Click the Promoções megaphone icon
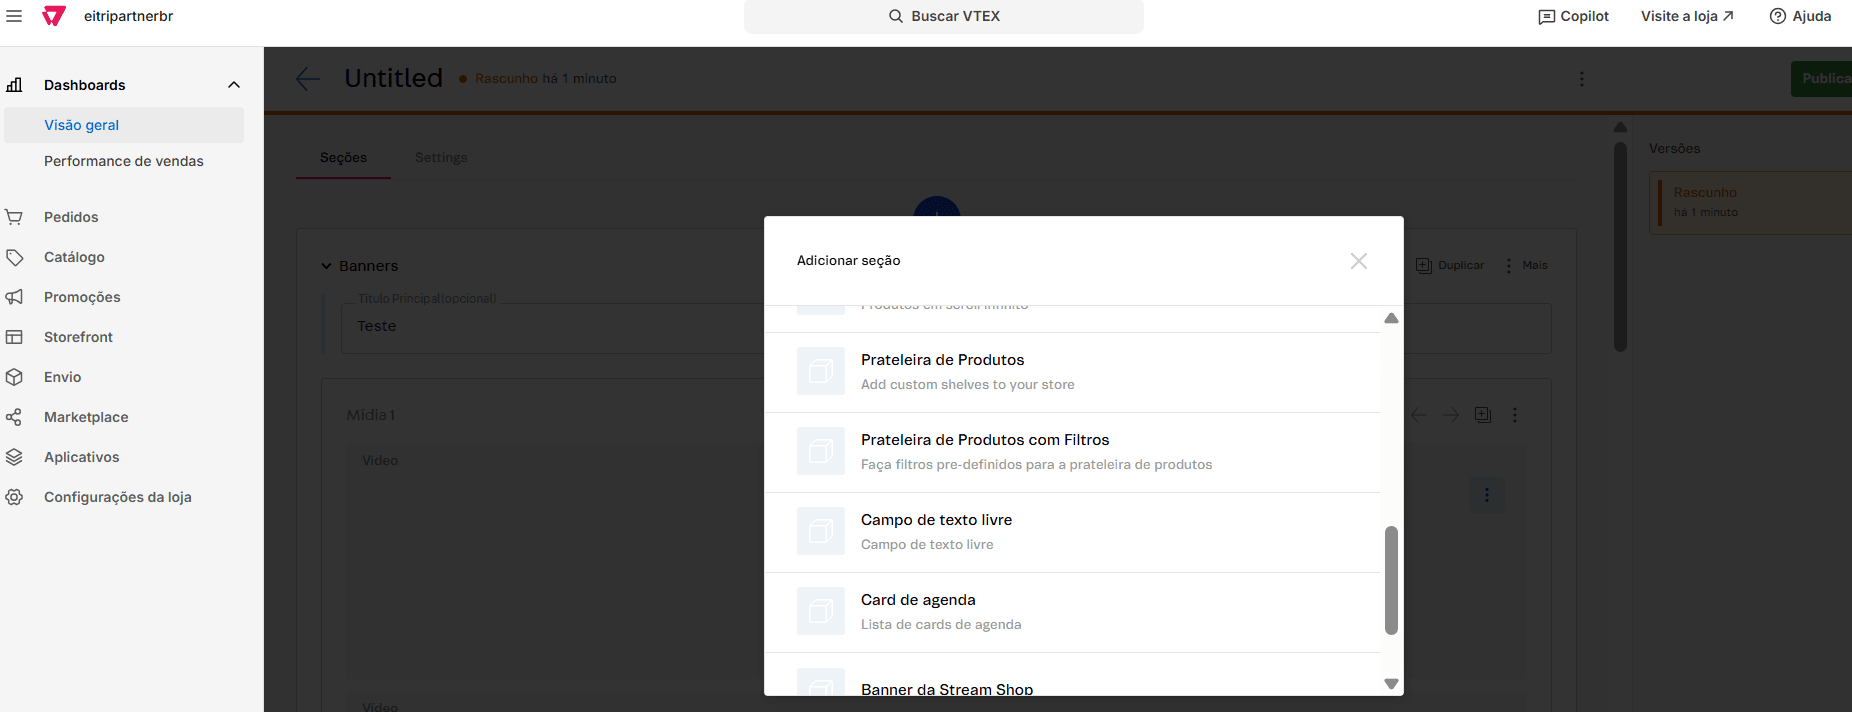Screen dimensions: 1852x712 (x=14, y=297)
